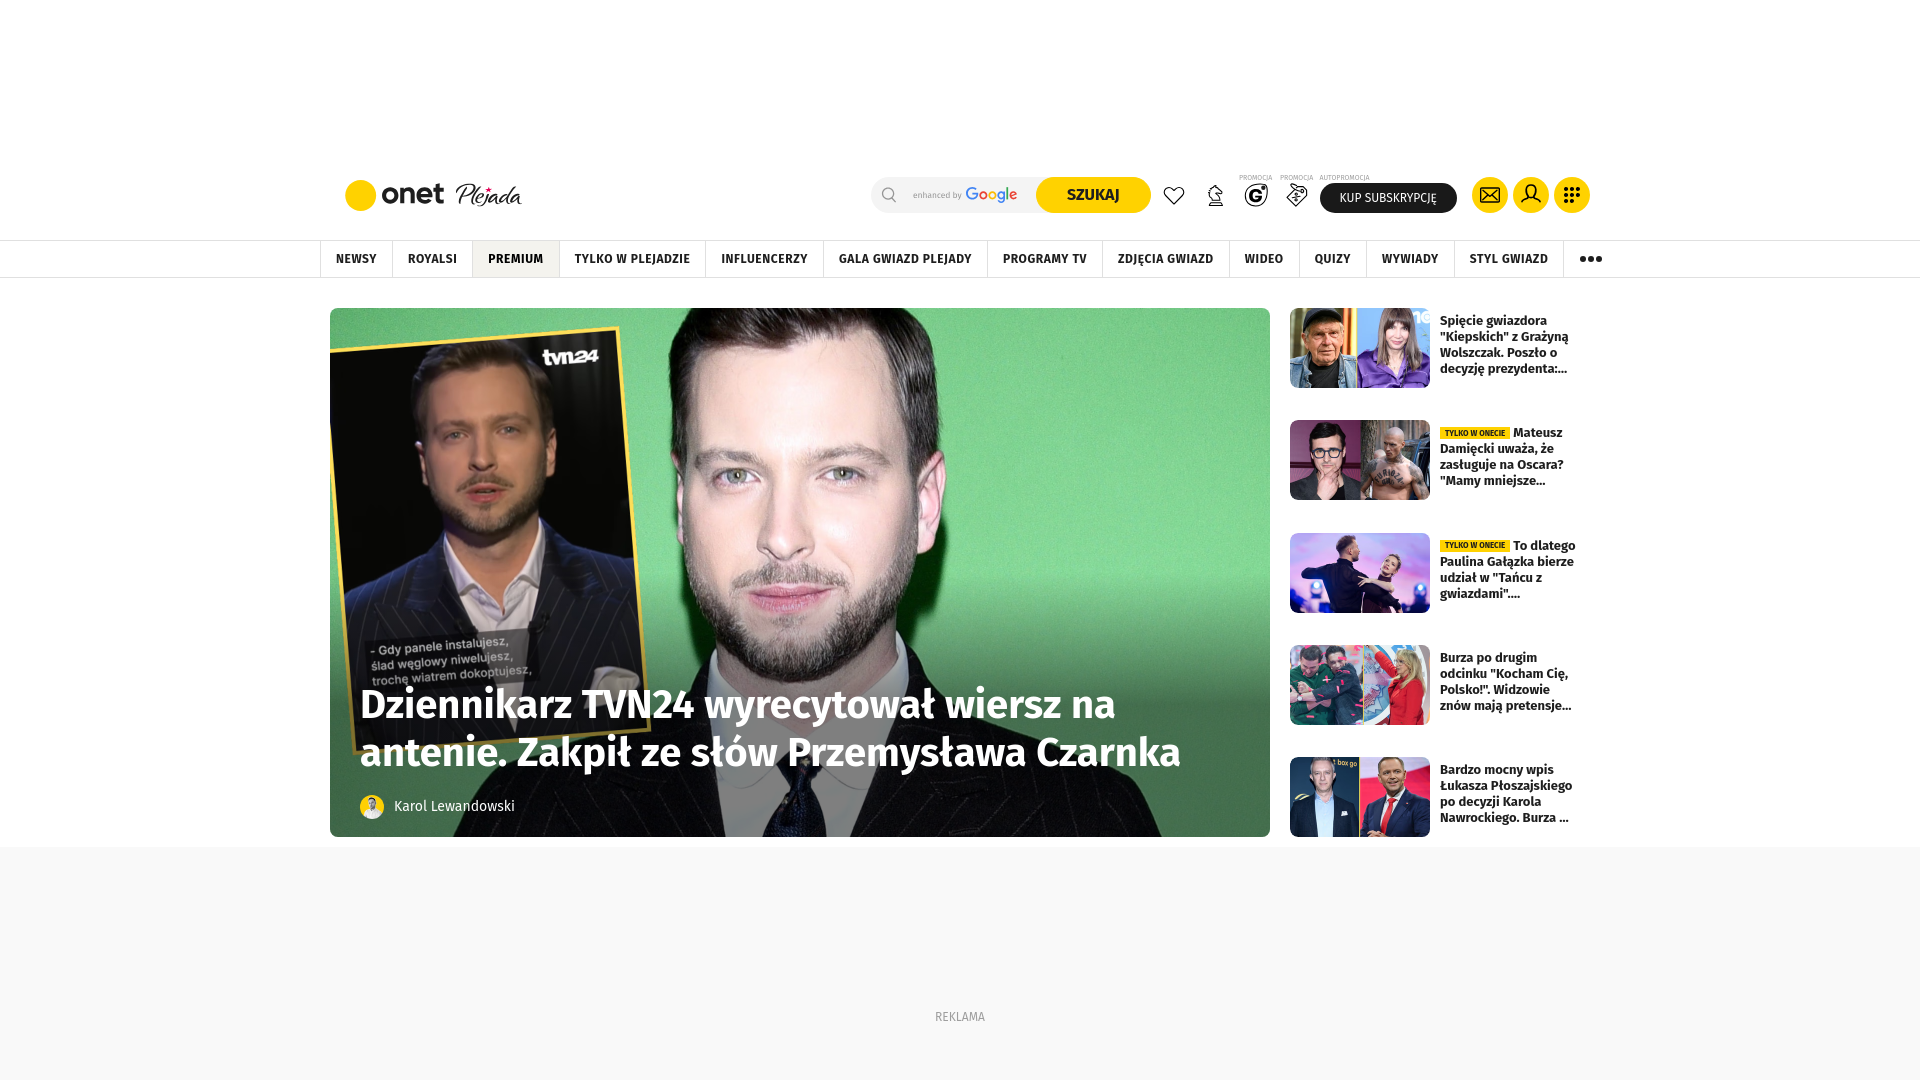The image size is (1920, 1080).
Task: Open Kiepscy and Grażyna Wolszczak article thumbnail
Action: tap(1360, 348)
